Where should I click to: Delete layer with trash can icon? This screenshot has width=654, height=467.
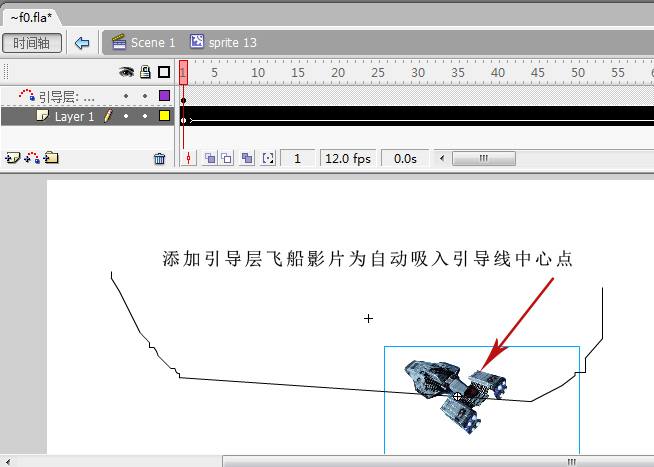pyautogui.click(x=159, y=158)
